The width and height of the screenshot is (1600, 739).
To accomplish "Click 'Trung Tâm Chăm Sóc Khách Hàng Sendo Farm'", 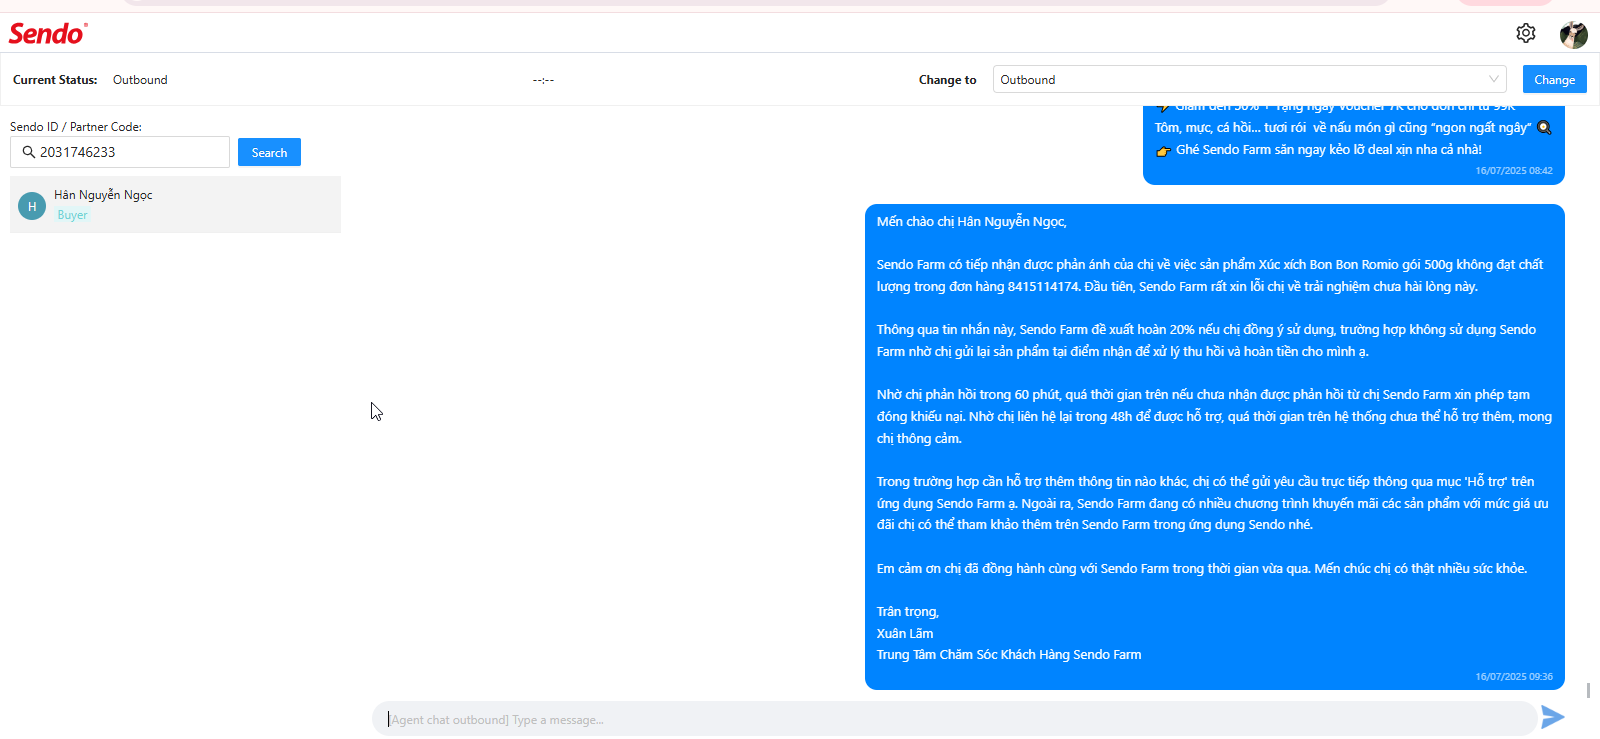I will [1009, 655].
